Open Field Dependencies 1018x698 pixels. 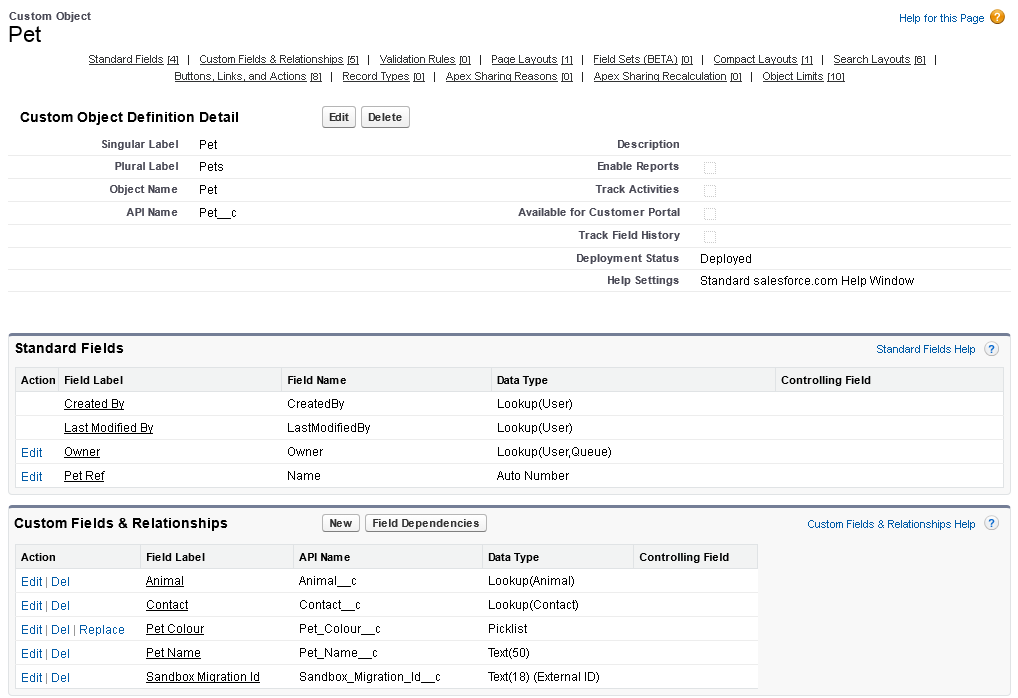pos(425,523)
